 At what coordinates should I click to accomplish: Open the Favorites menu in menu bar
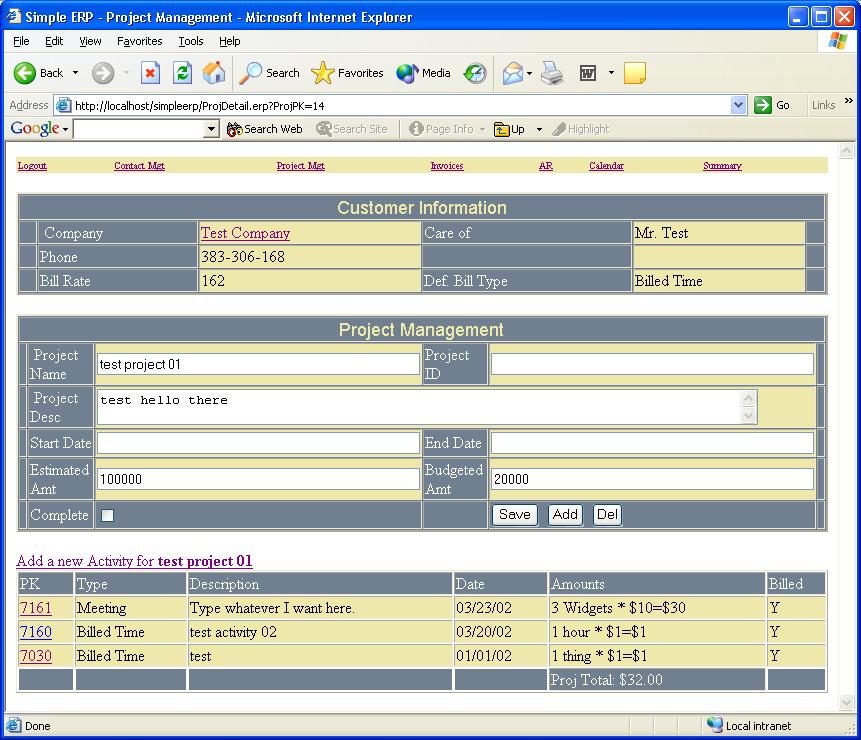click(139, 41)
